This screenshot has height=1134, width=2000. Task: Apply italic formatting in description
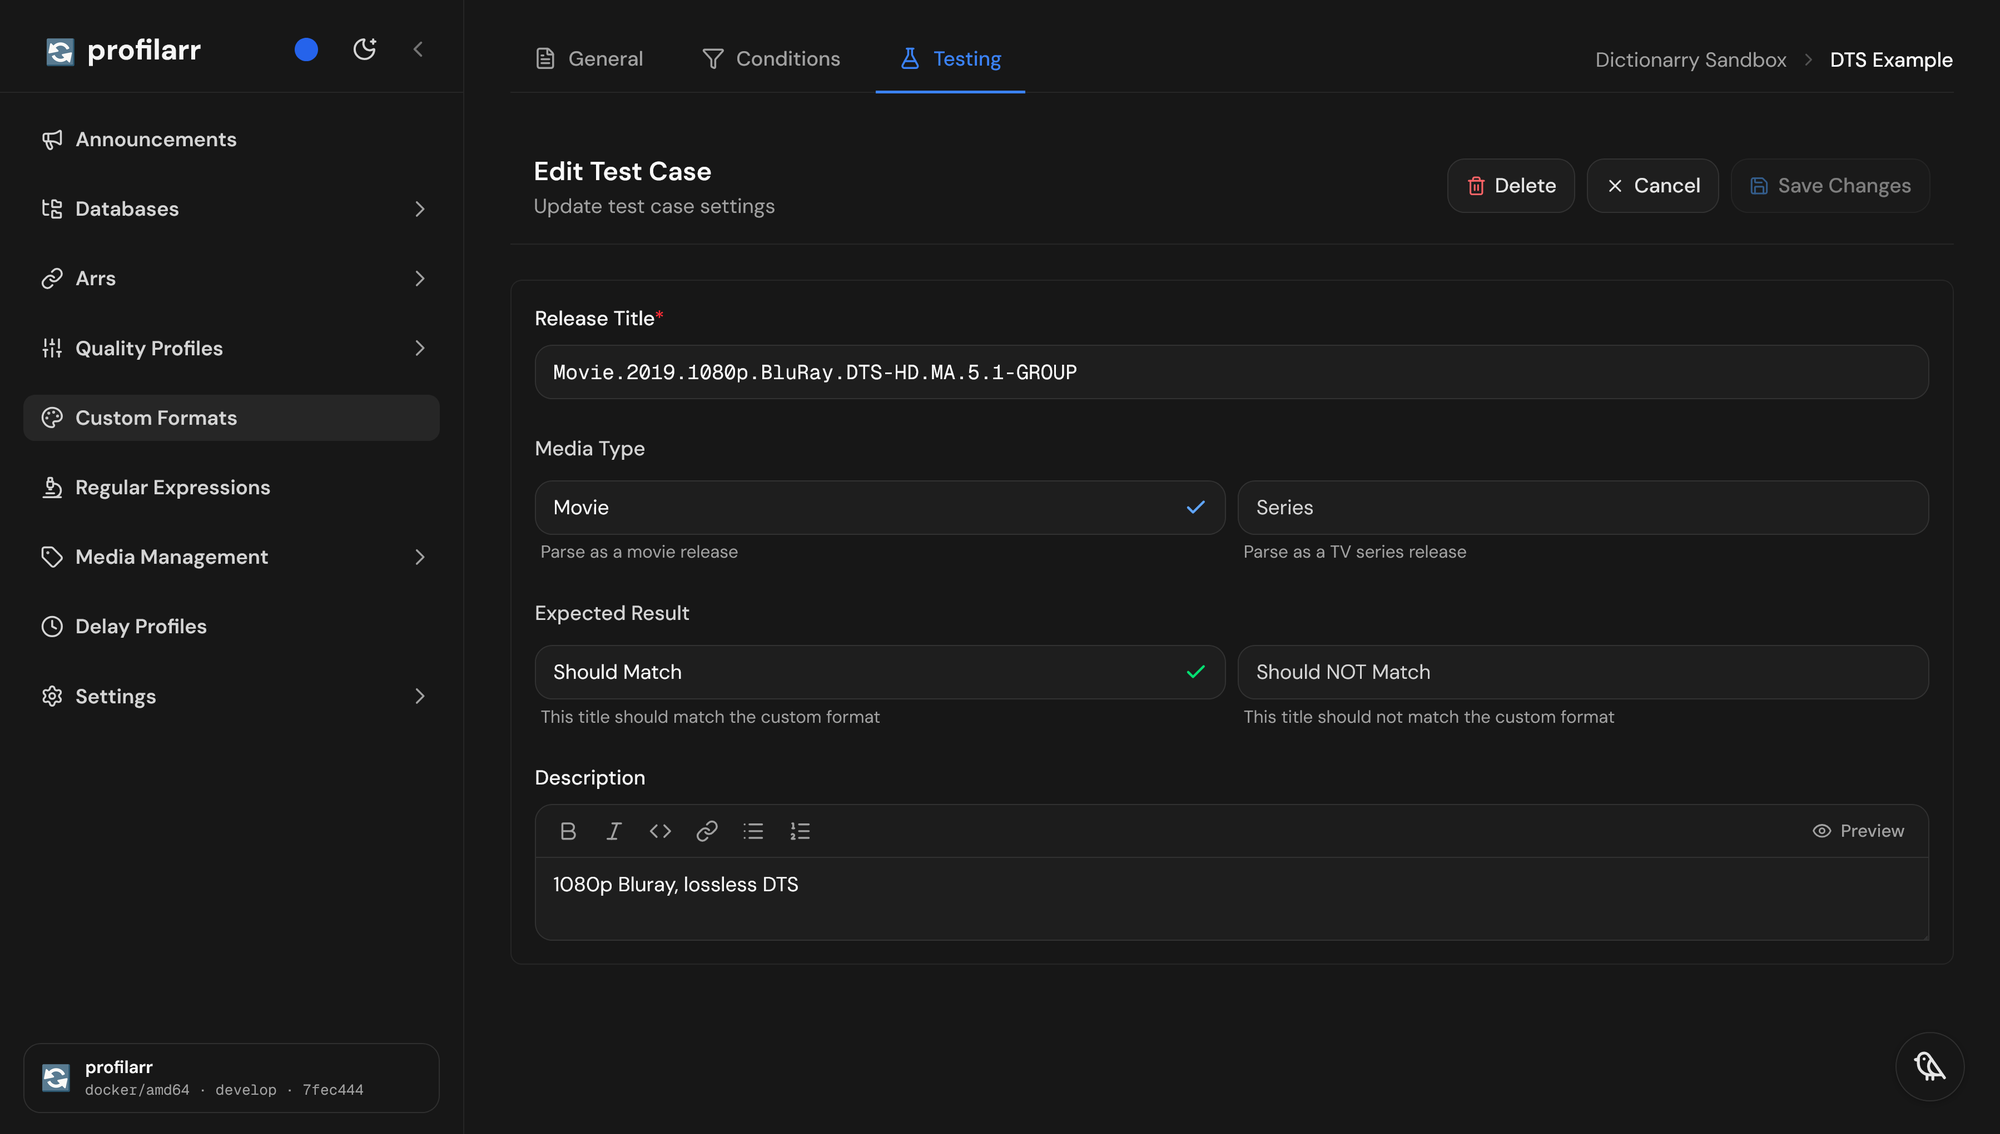614,831
